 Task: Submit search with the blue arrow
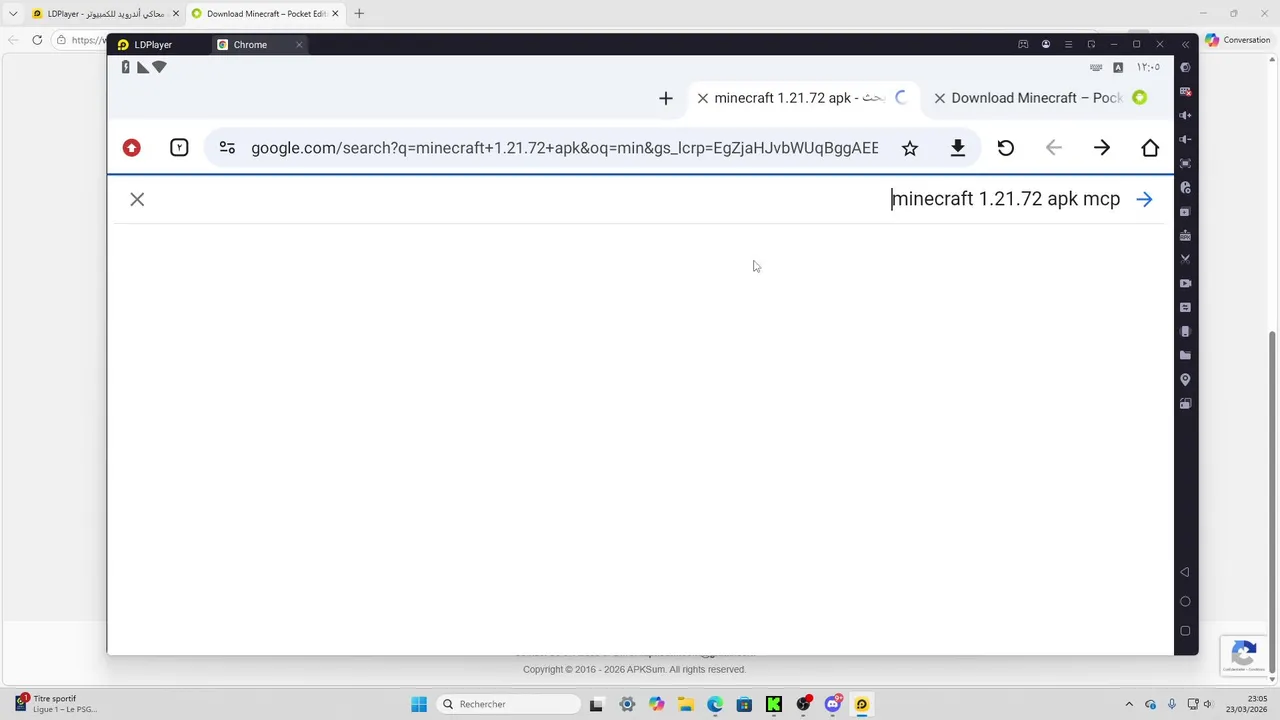(1144, 199)
